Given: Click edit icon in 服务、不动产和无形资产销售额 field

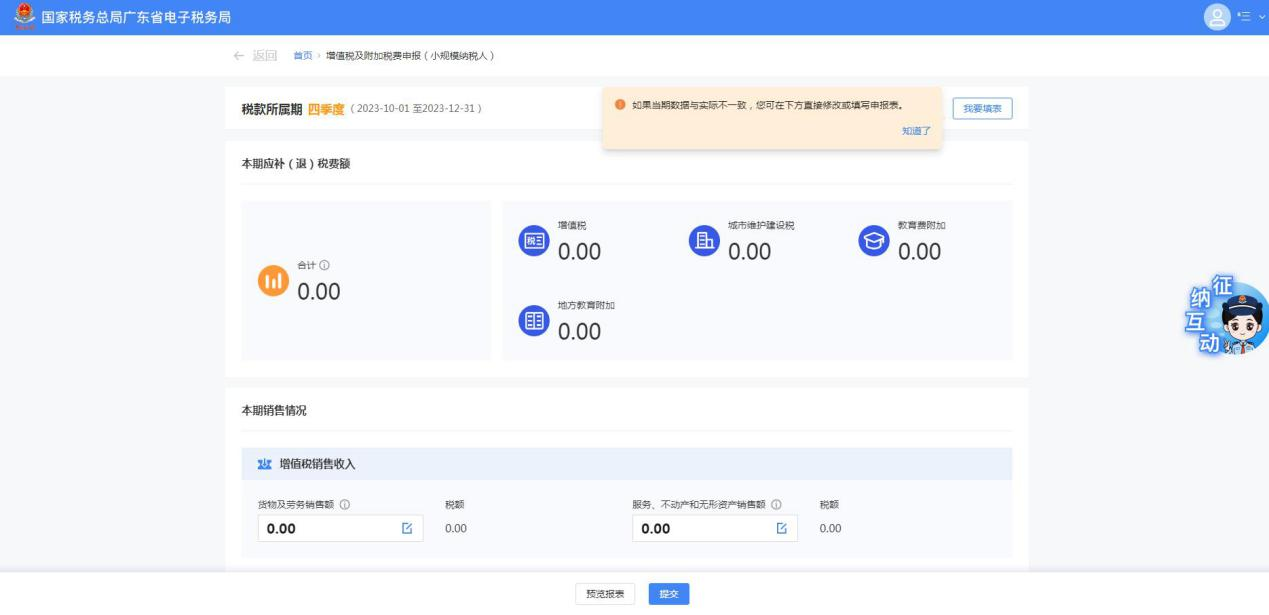Looking at the screenshot, I should [x=782, y=528].
